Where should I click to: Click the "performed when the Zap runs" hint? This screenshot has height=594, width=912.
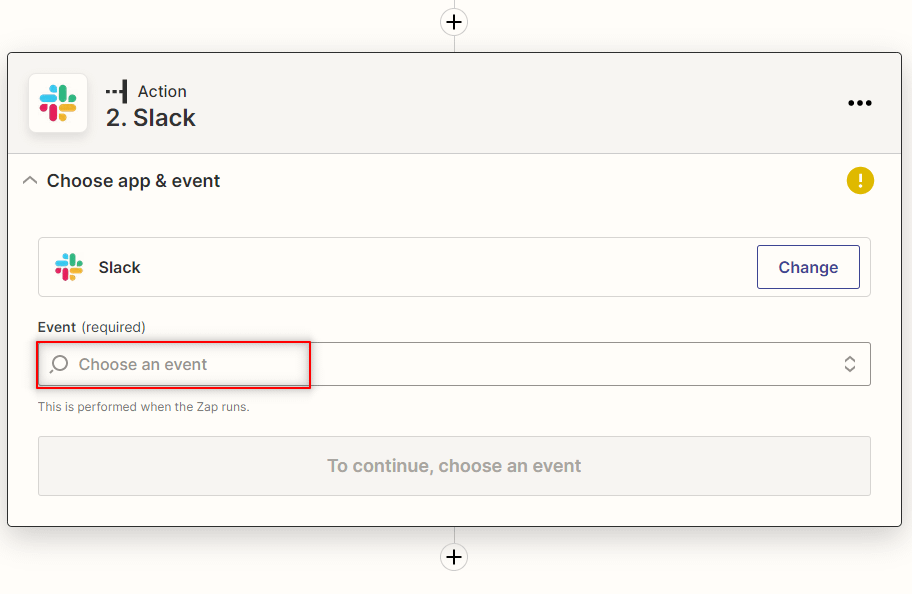pyautogui.click(x=143, y=407)
